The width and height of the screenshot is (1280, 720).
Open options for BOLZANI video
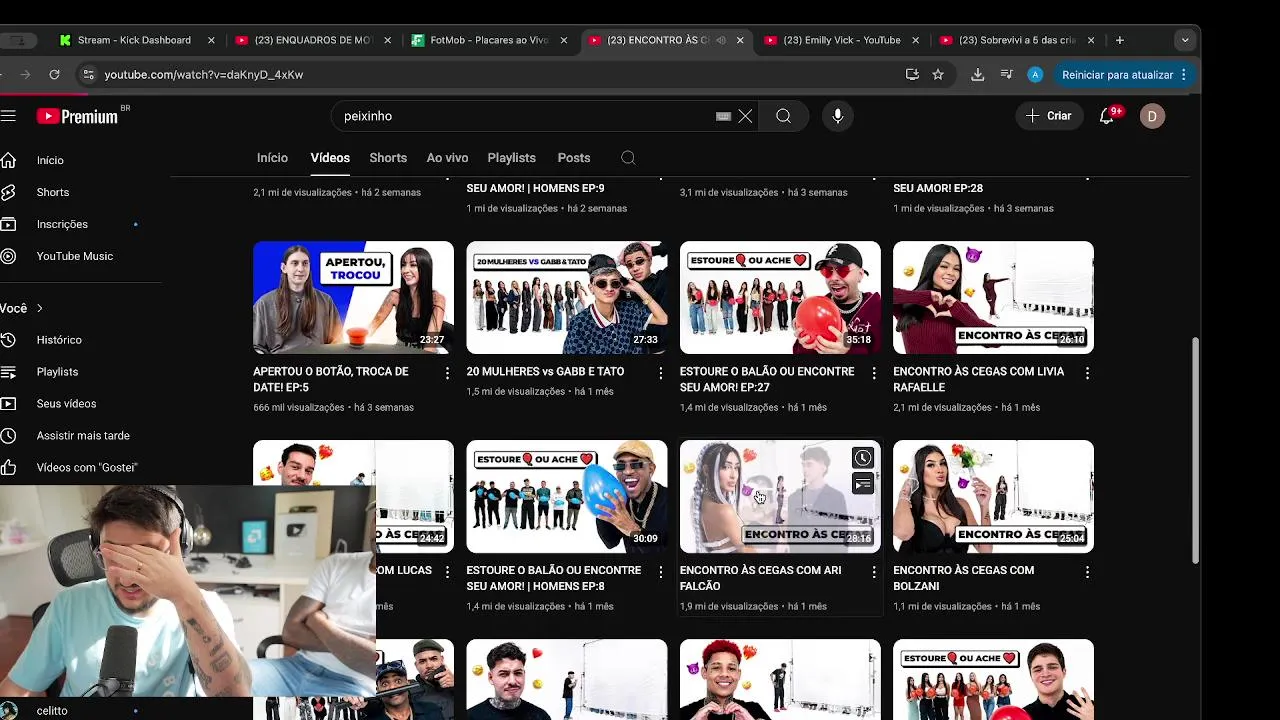[1087, 572]
